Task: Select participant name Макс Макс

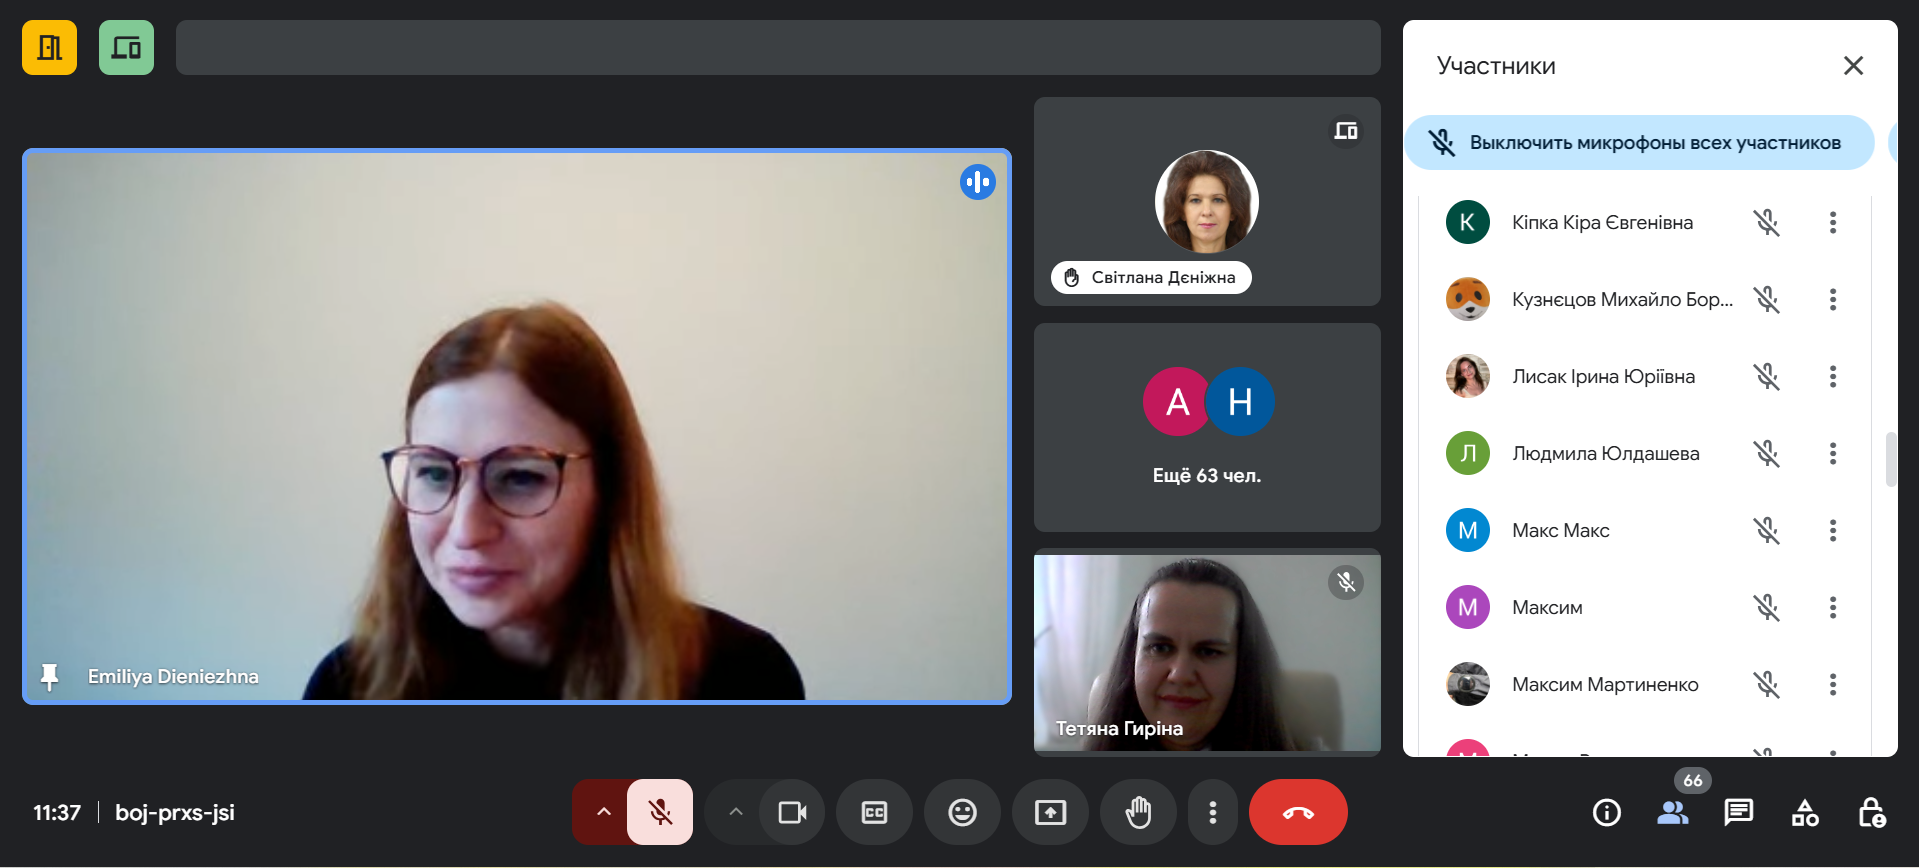Action: pyautogui.click(x=1560, y=530)
